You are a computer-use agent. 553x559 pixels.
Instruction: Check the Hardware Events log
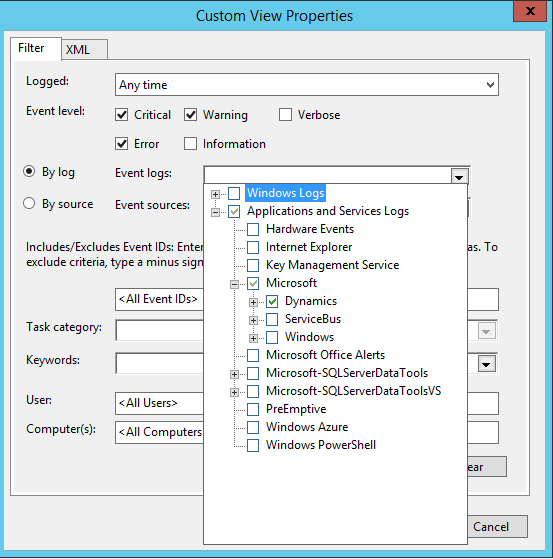[x=253, y=230]
